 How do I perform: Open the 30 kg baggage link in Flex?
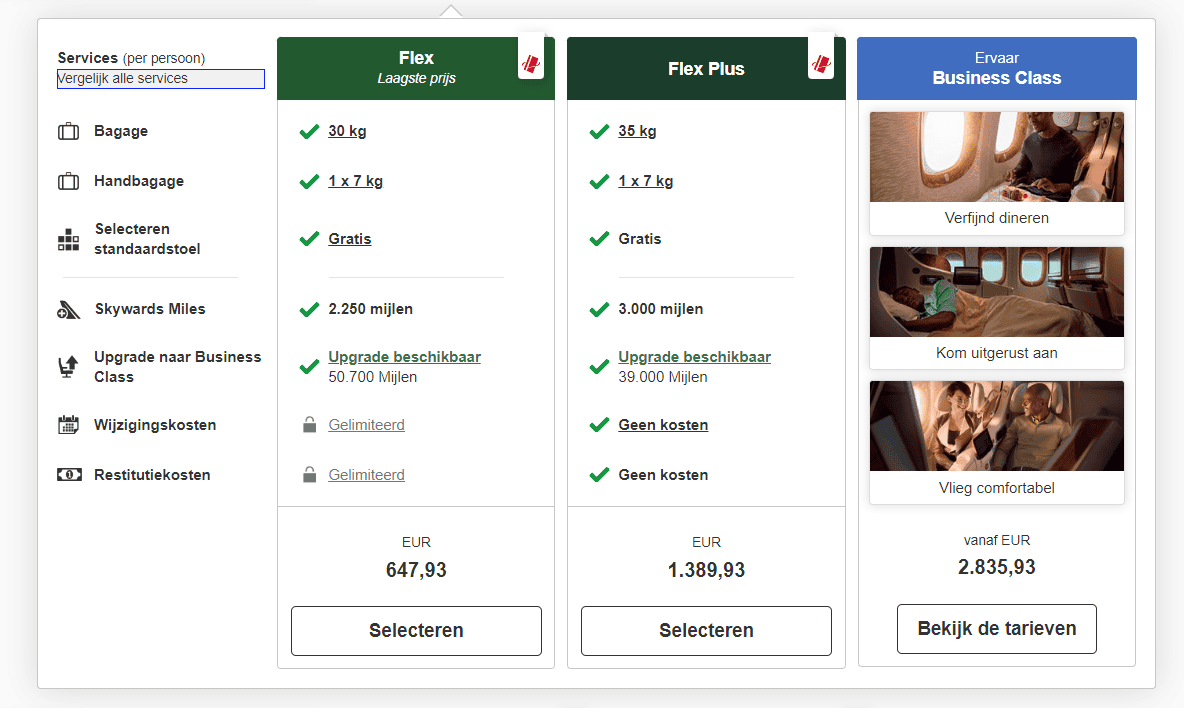tap(346, 131)
